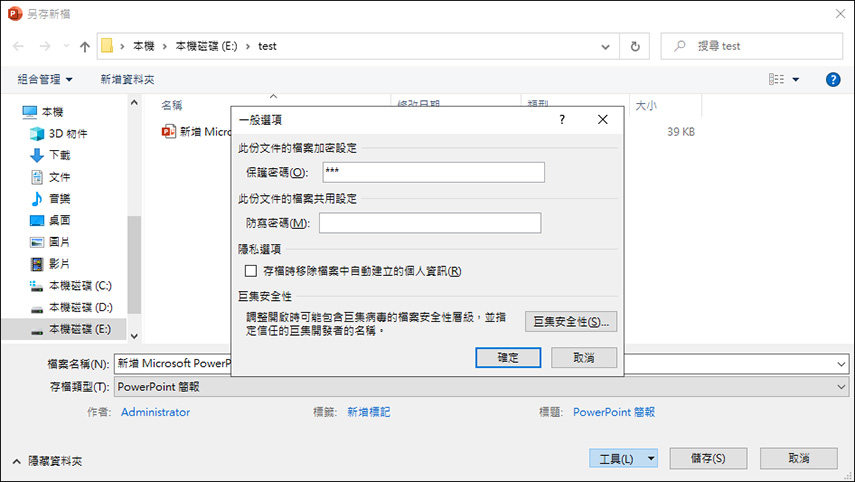
Task: Select the PowerPoint file icon in list
Action: click(168, 131)
